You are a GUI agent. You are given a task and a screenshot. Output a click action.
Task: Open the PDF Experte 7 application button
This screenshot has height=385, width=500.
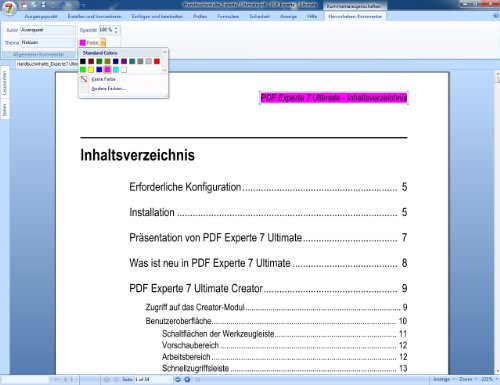point(9,8)
